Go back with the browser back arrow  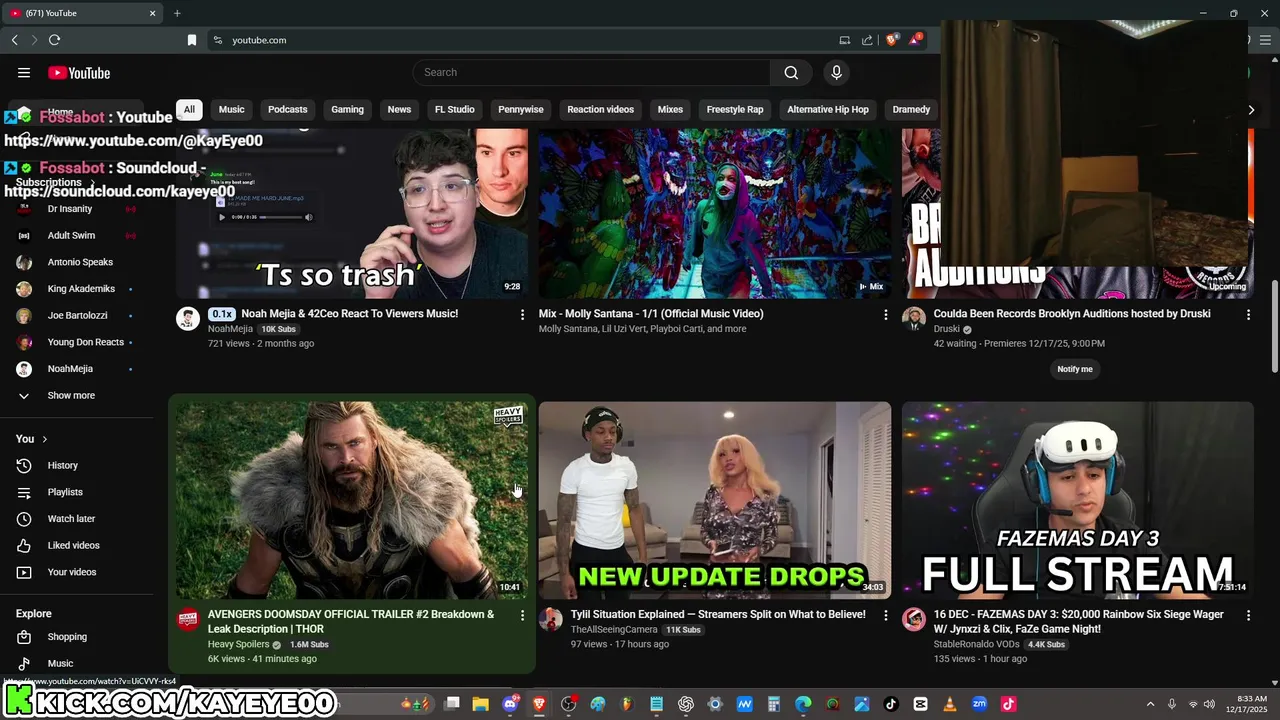point(14,40)
